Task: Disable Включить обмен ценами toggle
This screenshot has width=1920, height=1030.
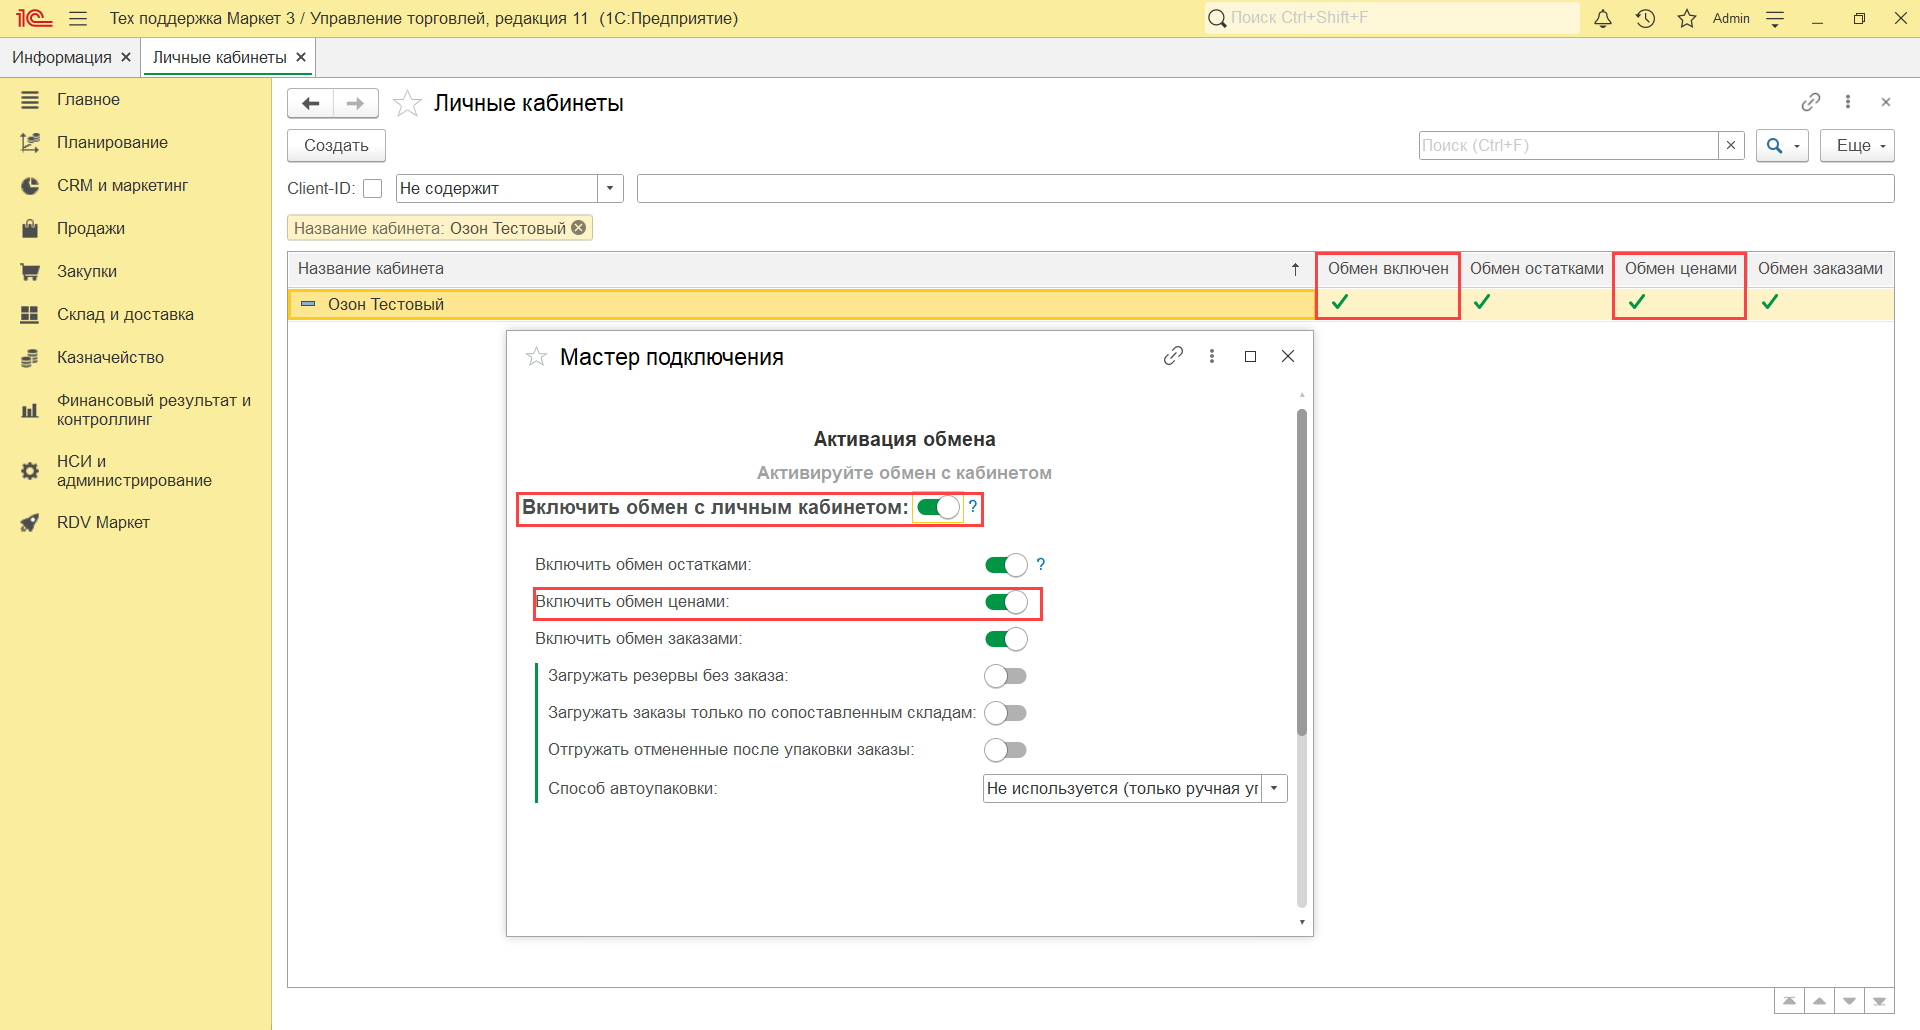Action: coord(1006,602)
